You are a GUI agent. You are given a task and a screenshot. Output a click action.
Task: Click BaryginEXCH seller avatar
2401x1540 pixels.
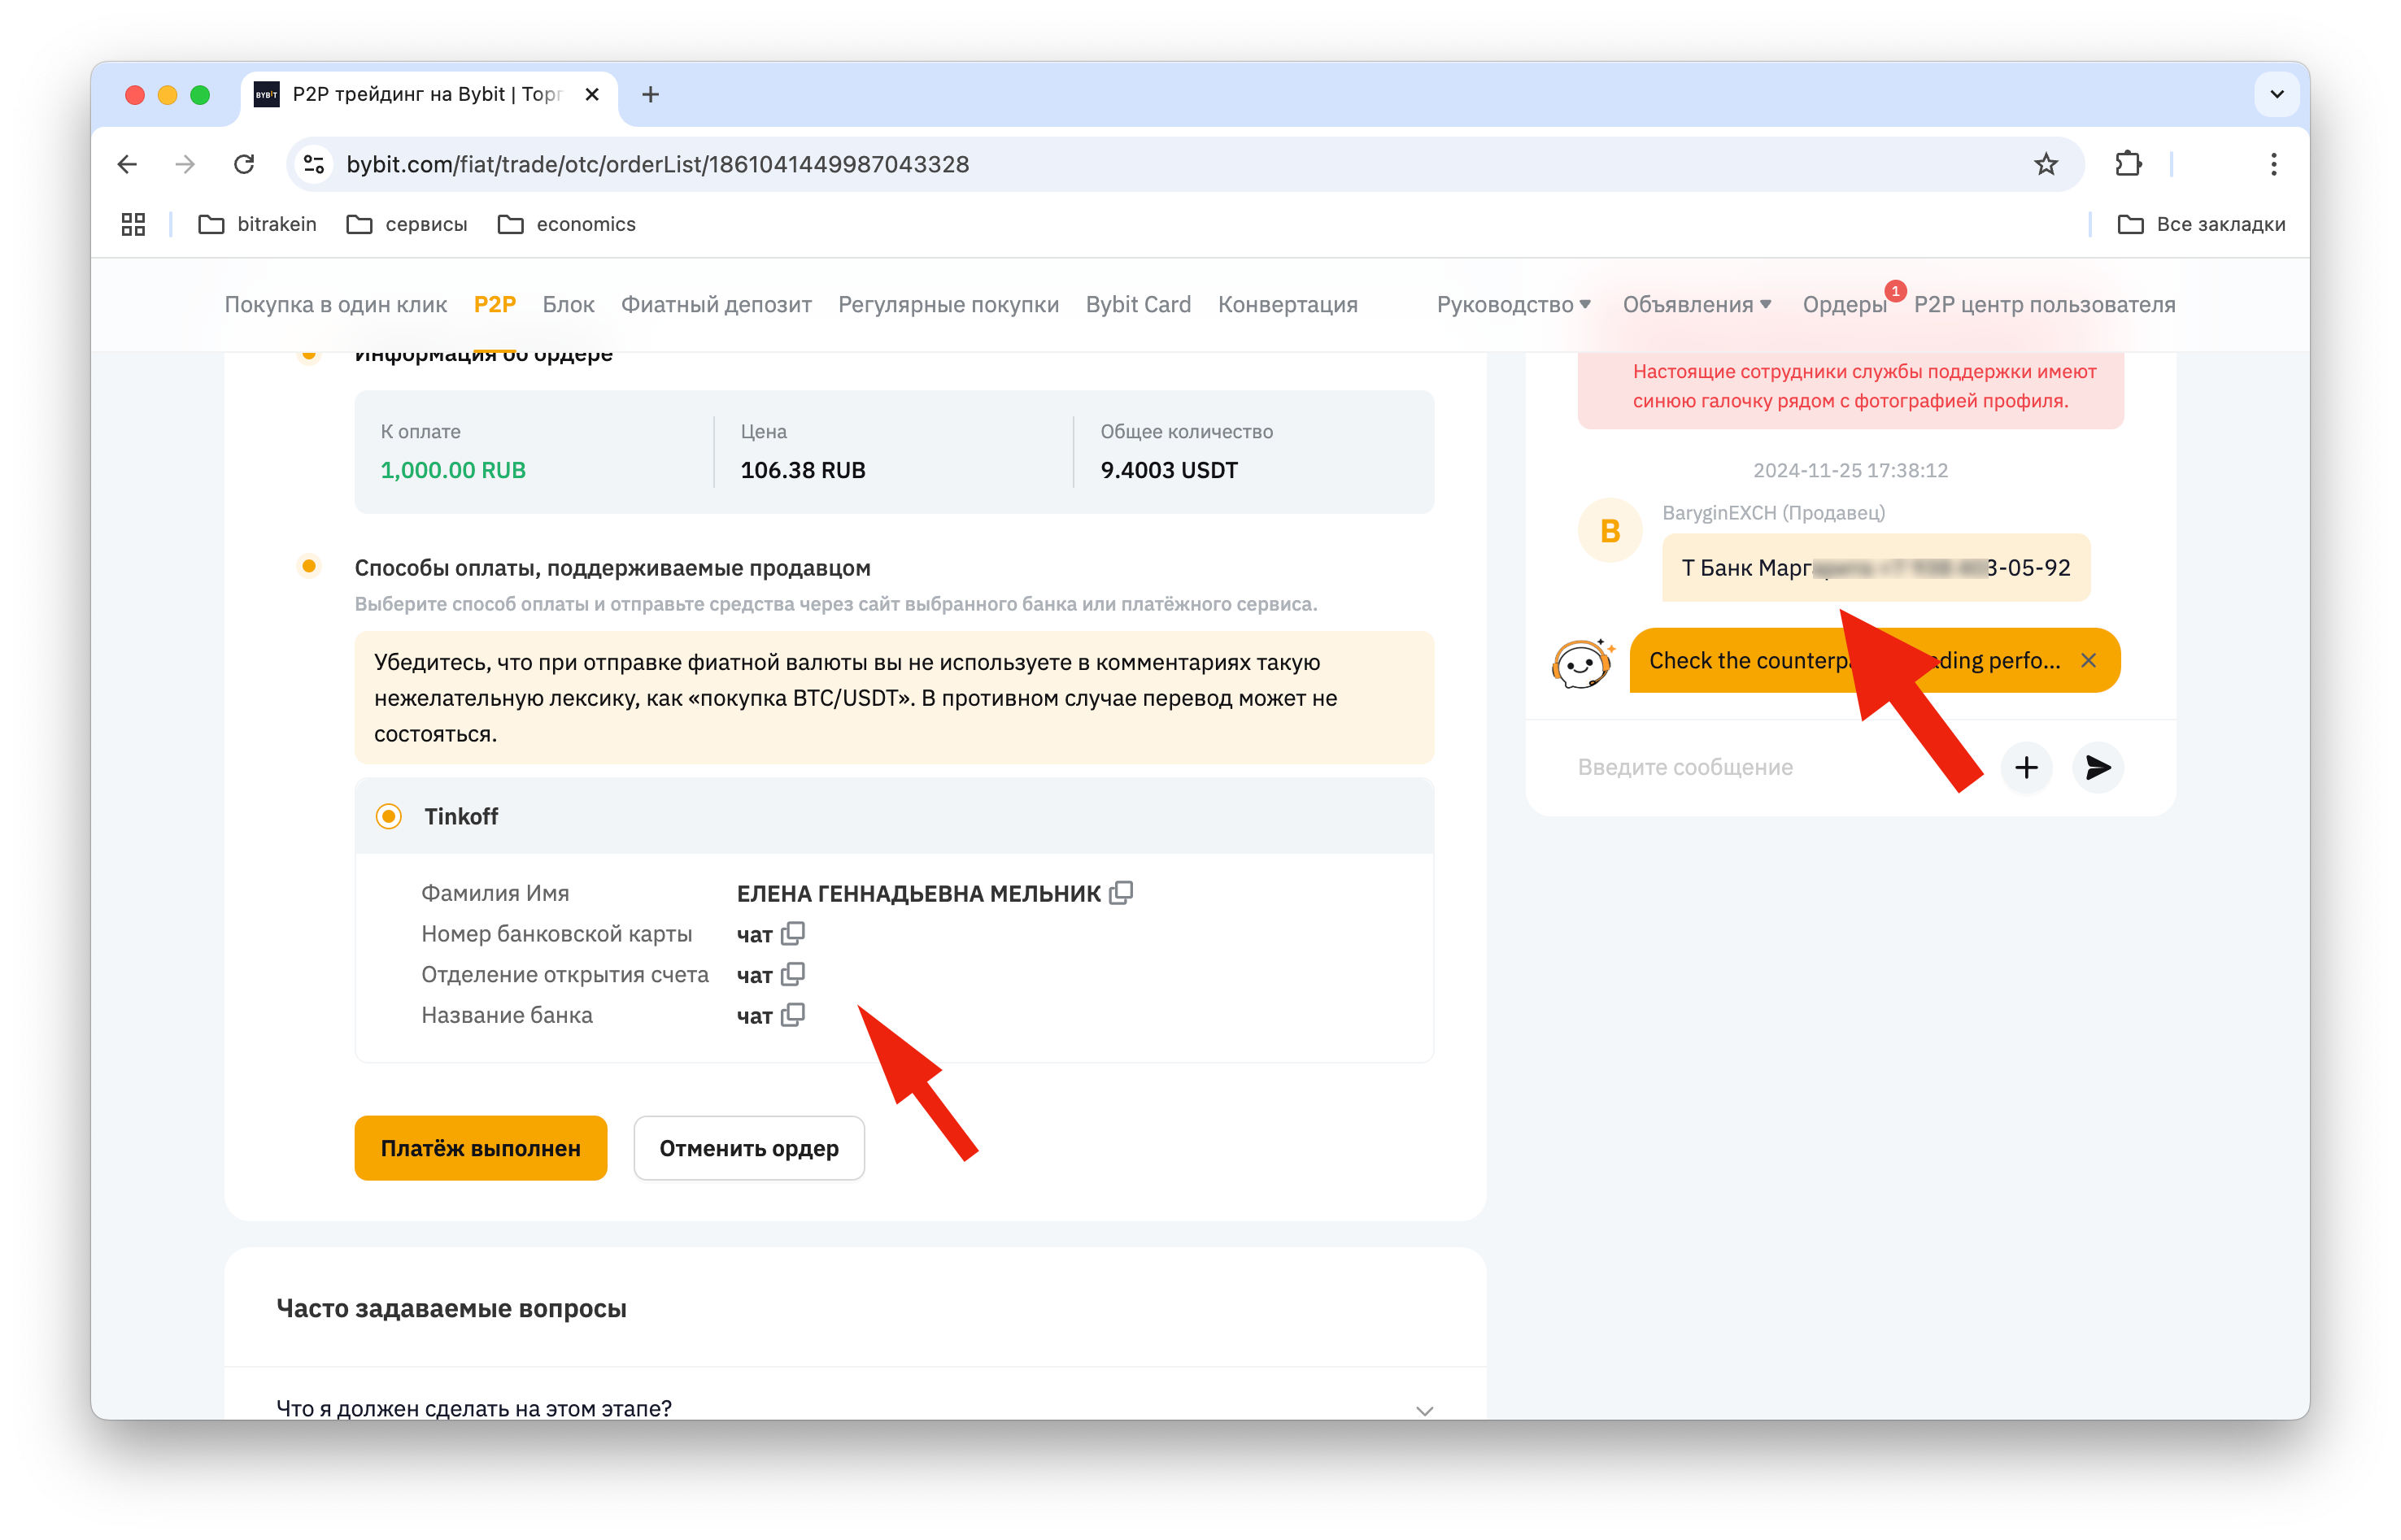pyautogui.click(x=1609, y=530)
